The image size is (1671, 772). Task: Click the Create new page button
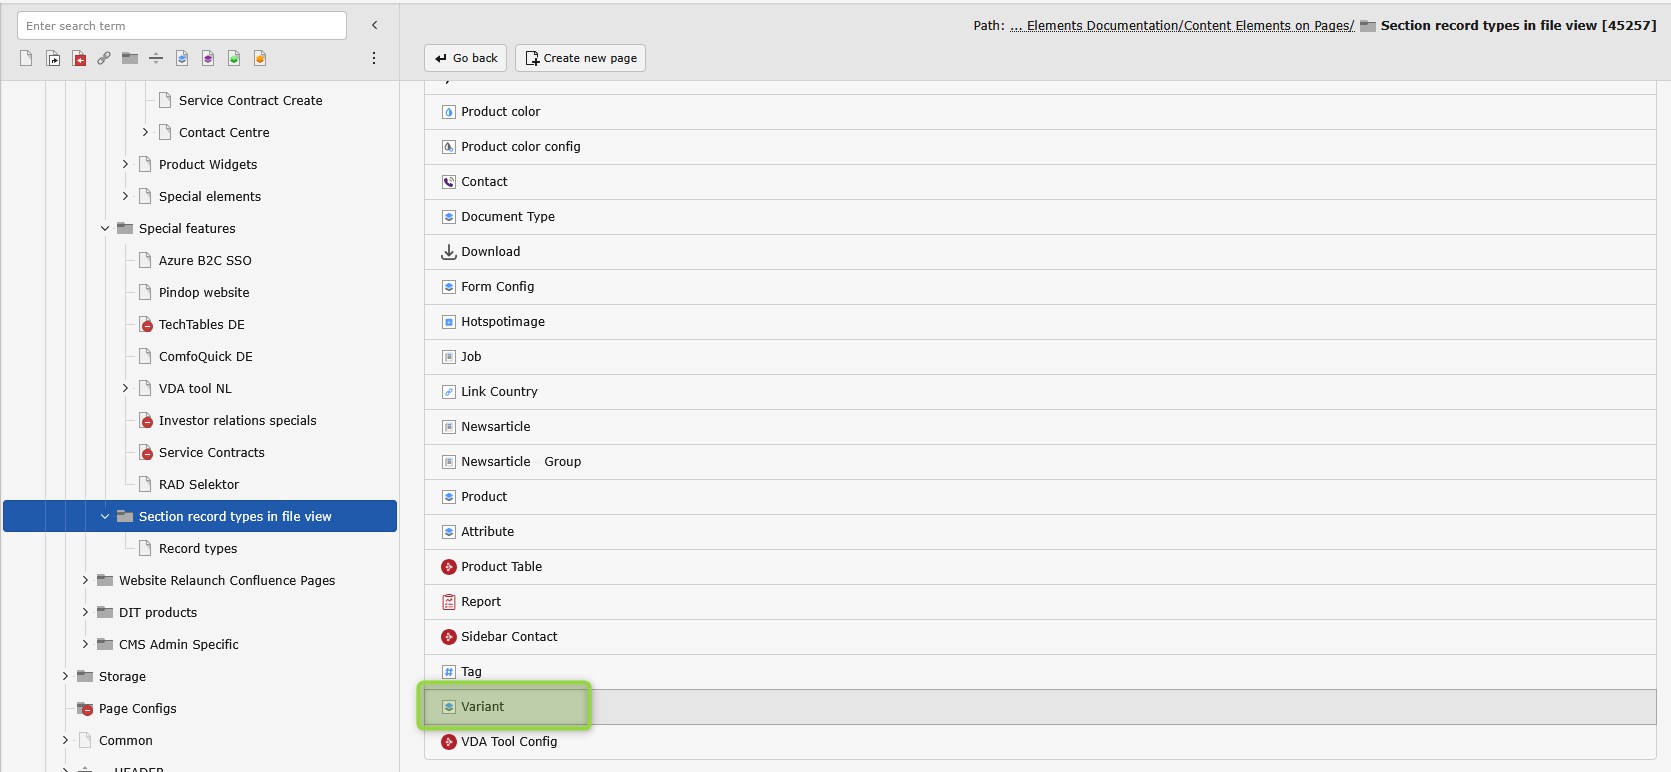pos(580,58)
